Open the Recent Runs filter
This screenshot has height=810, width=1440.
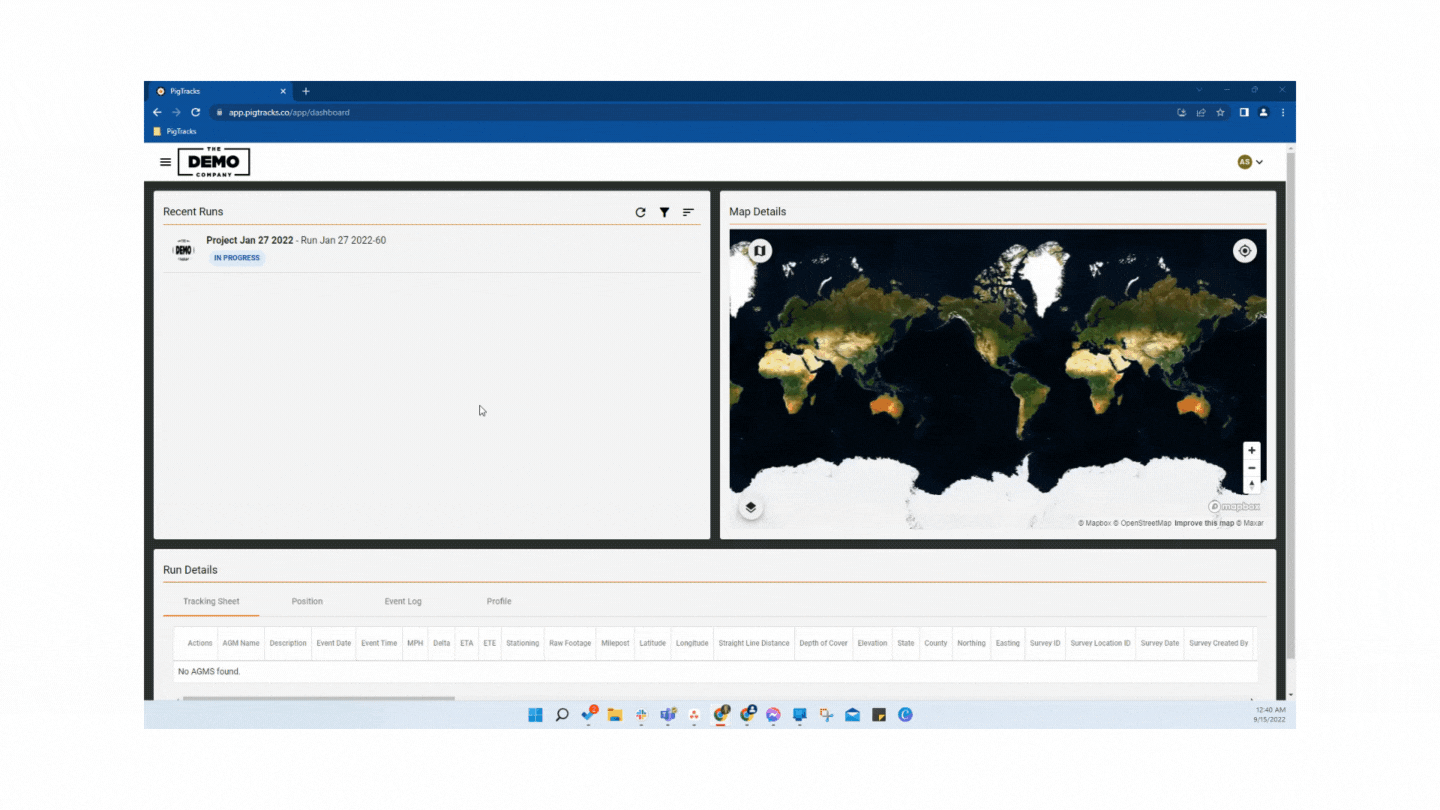tap(664, 212)
